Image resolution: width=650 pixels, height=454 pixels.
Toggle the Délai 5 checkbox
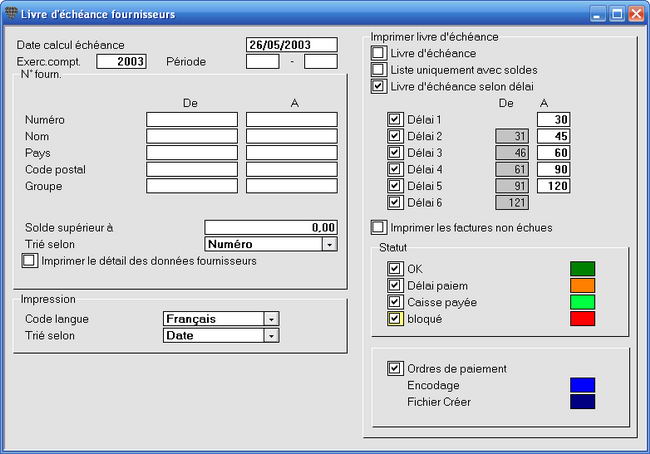tap(395, 186)
